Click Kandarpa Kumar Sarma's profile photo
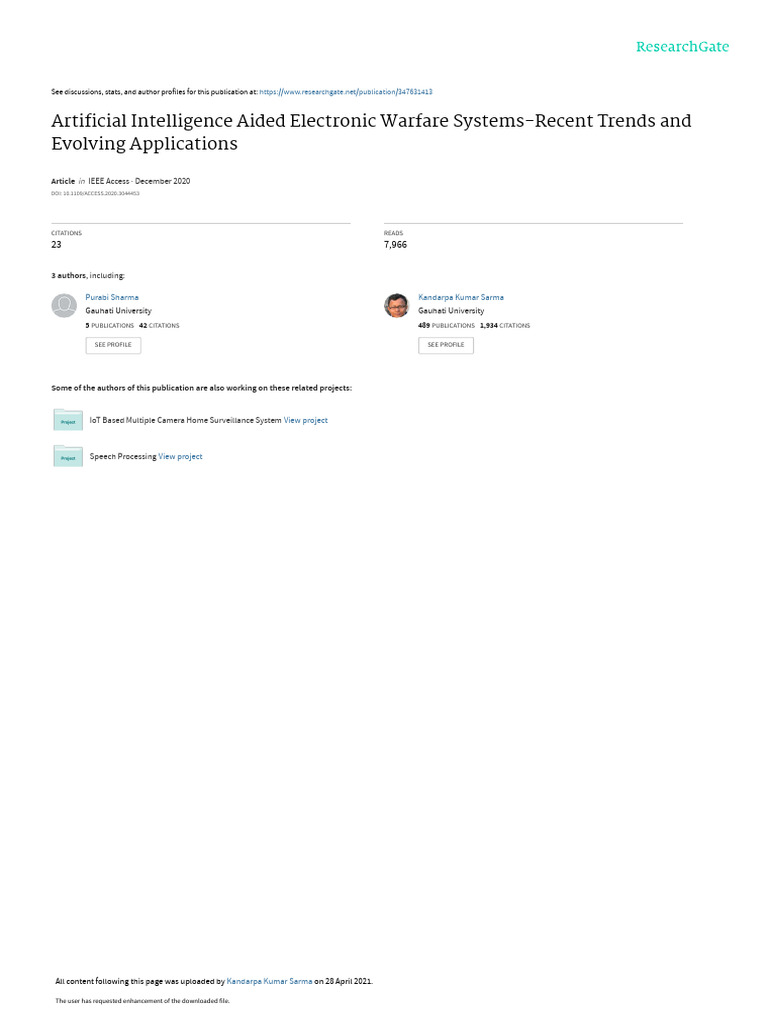The height and width of the screenshot is (1024, 768). pos(397,306)
